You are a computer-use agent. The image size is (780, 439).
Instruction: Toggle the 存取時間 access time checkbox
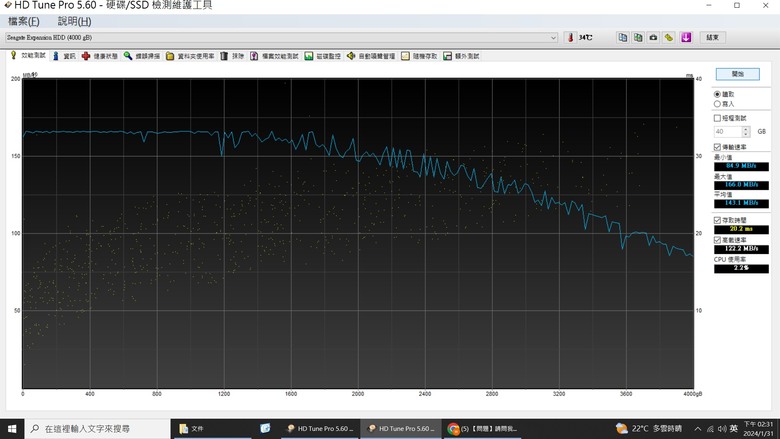717,220
